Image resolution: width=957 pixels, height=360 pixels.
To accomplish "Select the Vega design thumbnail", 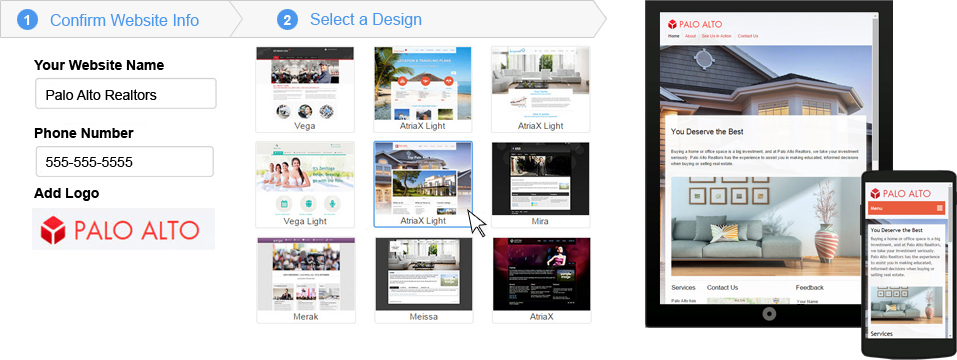I will tap(305, 89).
